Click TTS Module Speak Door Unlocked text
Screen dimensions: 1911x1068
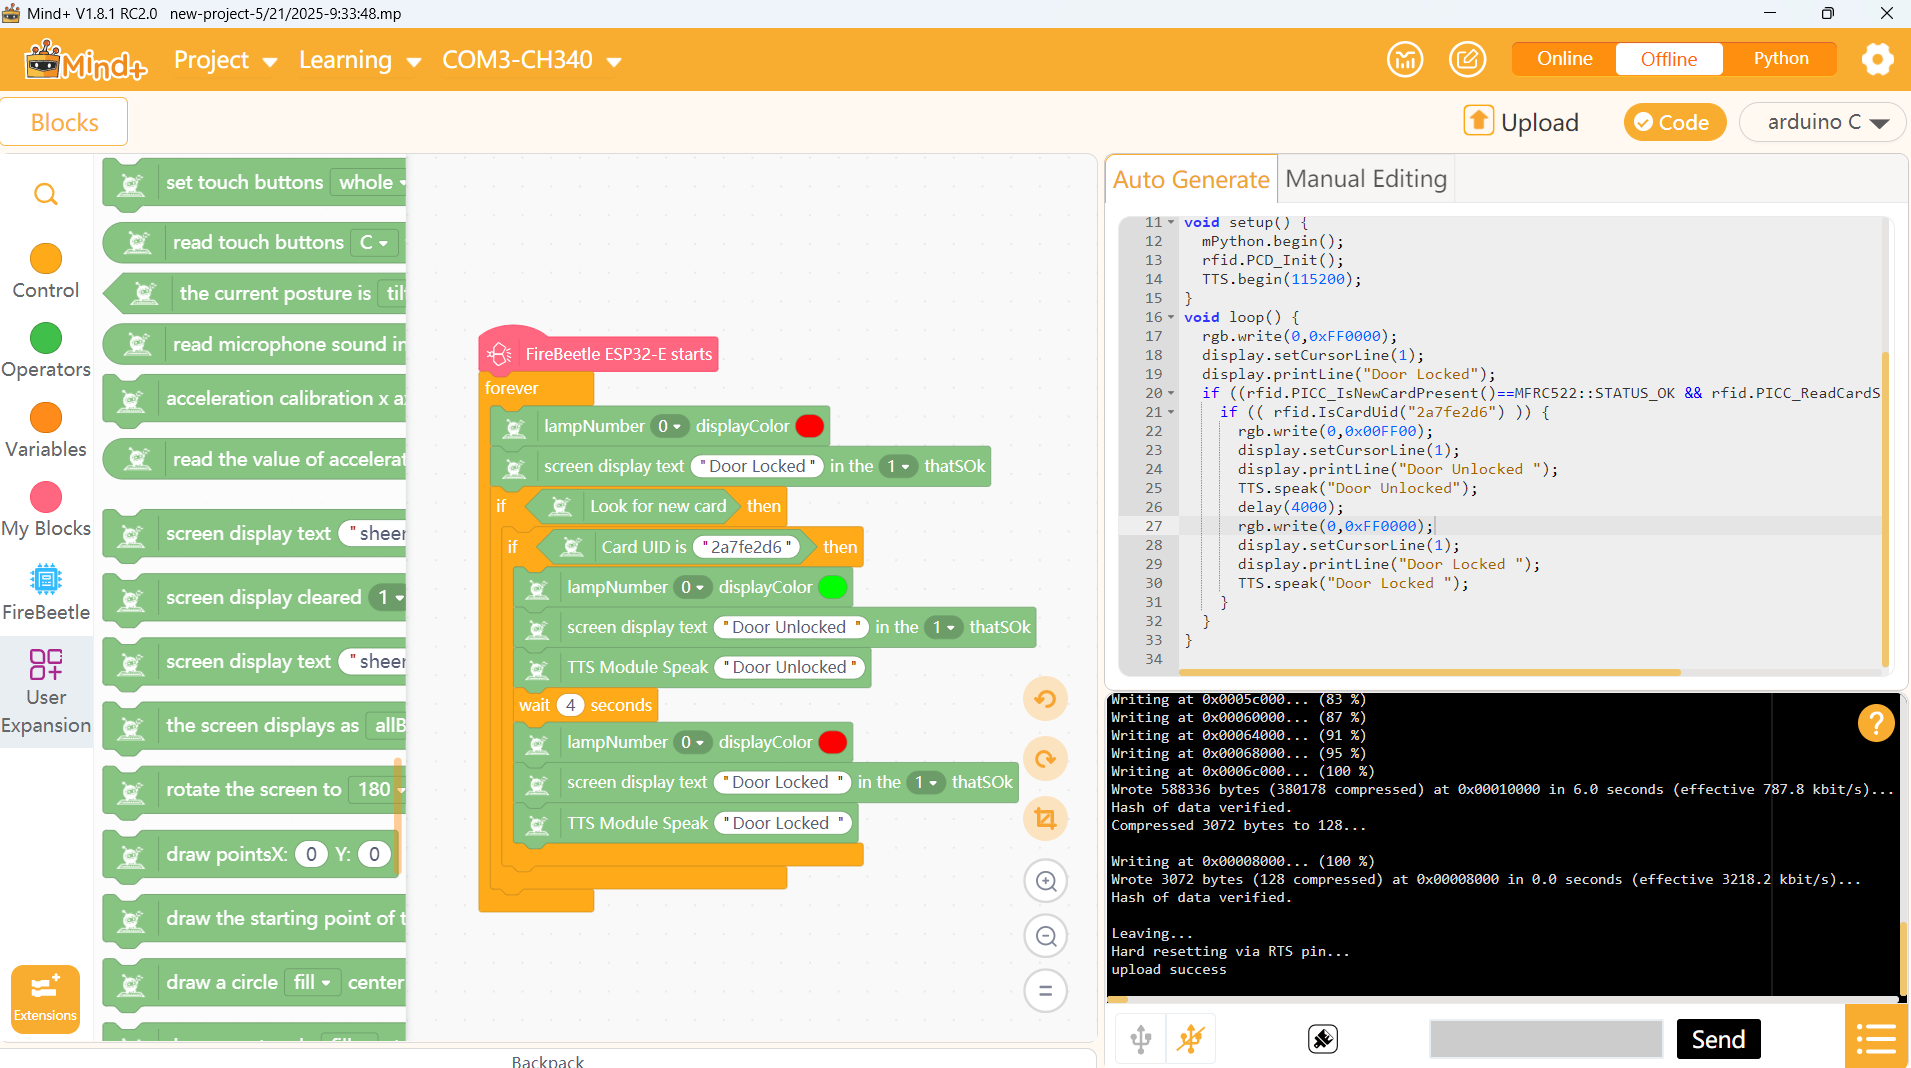[789, 667]
